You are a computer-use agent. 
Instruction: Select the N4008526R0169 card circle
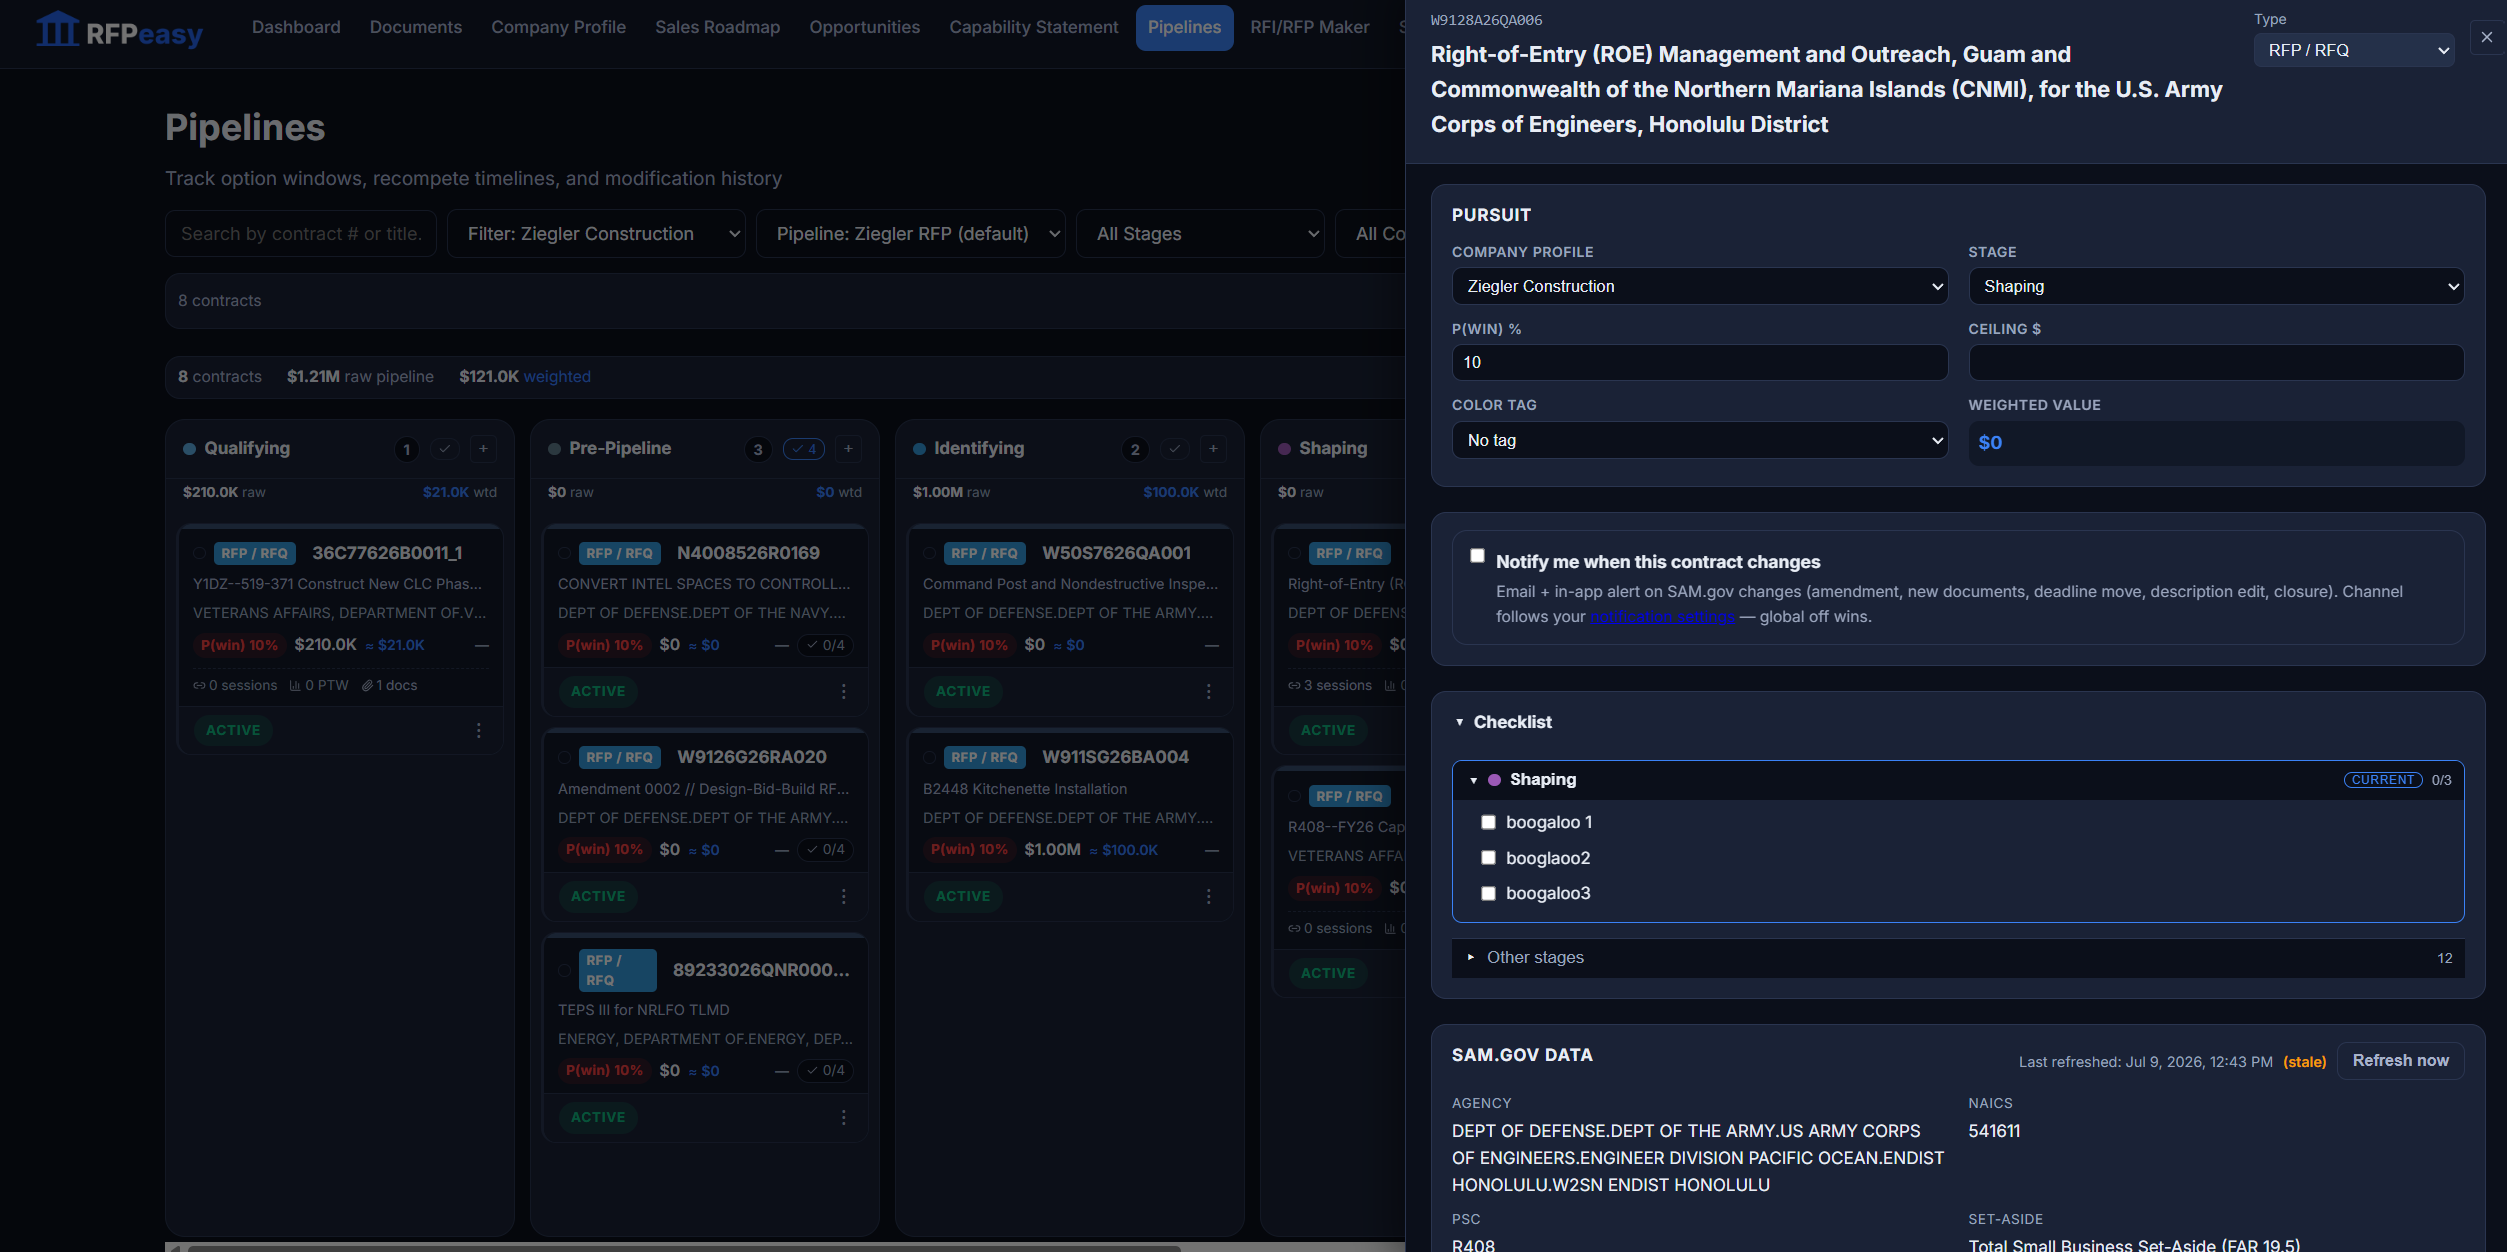pyautogui.click(x=565, y=554)
